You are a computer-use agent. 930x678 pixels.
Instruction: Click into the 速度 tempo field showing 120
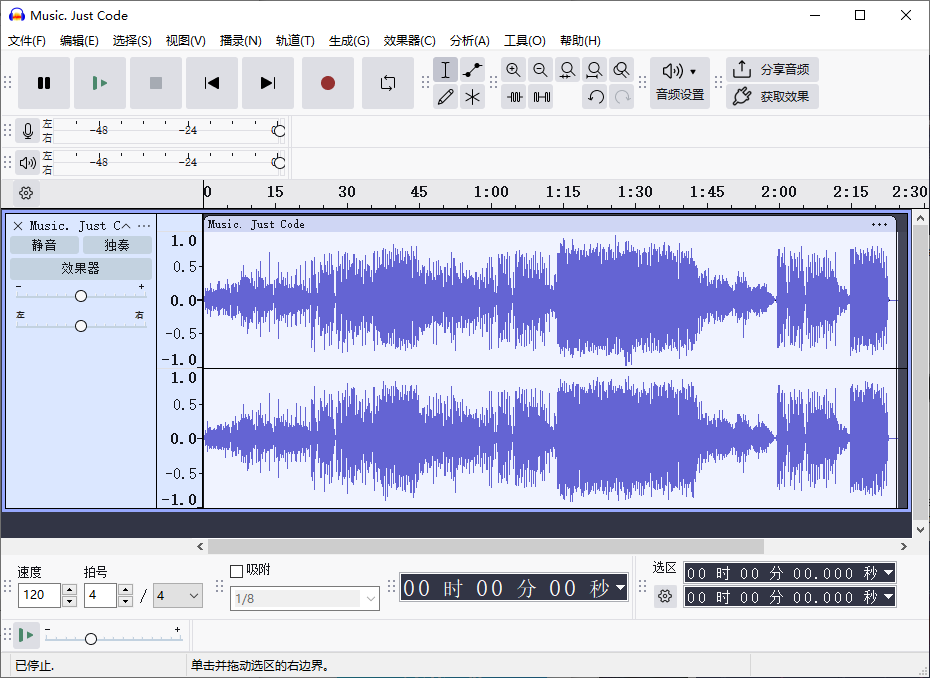pos(39,595)
